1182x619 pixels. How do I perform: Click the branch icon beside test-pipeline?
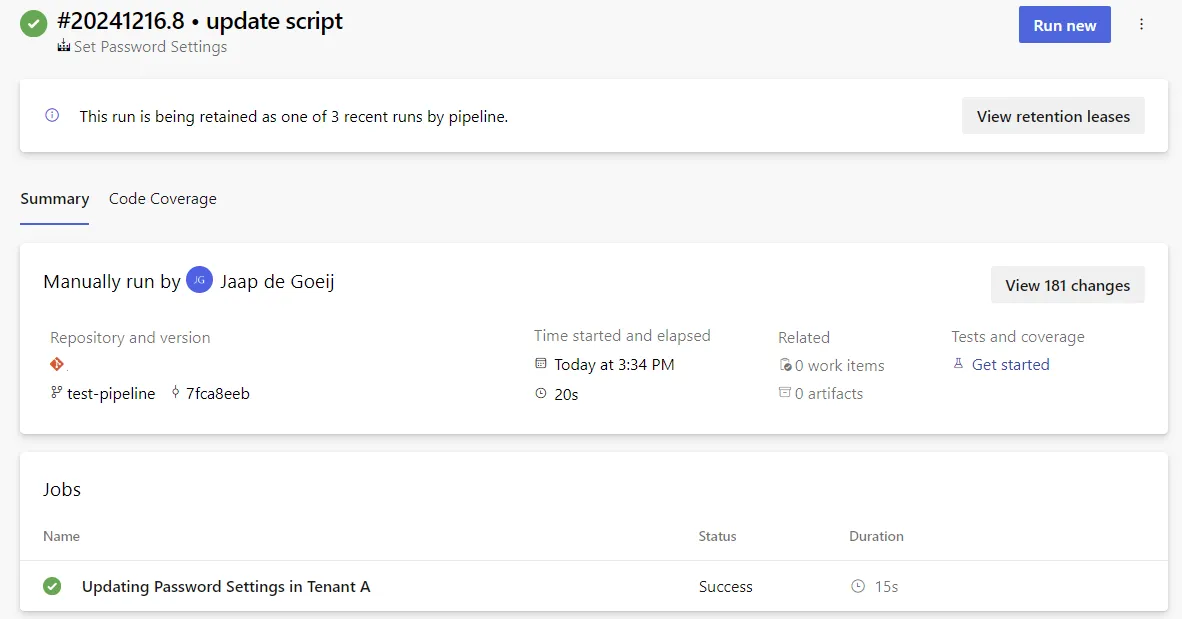coord(56,393)
